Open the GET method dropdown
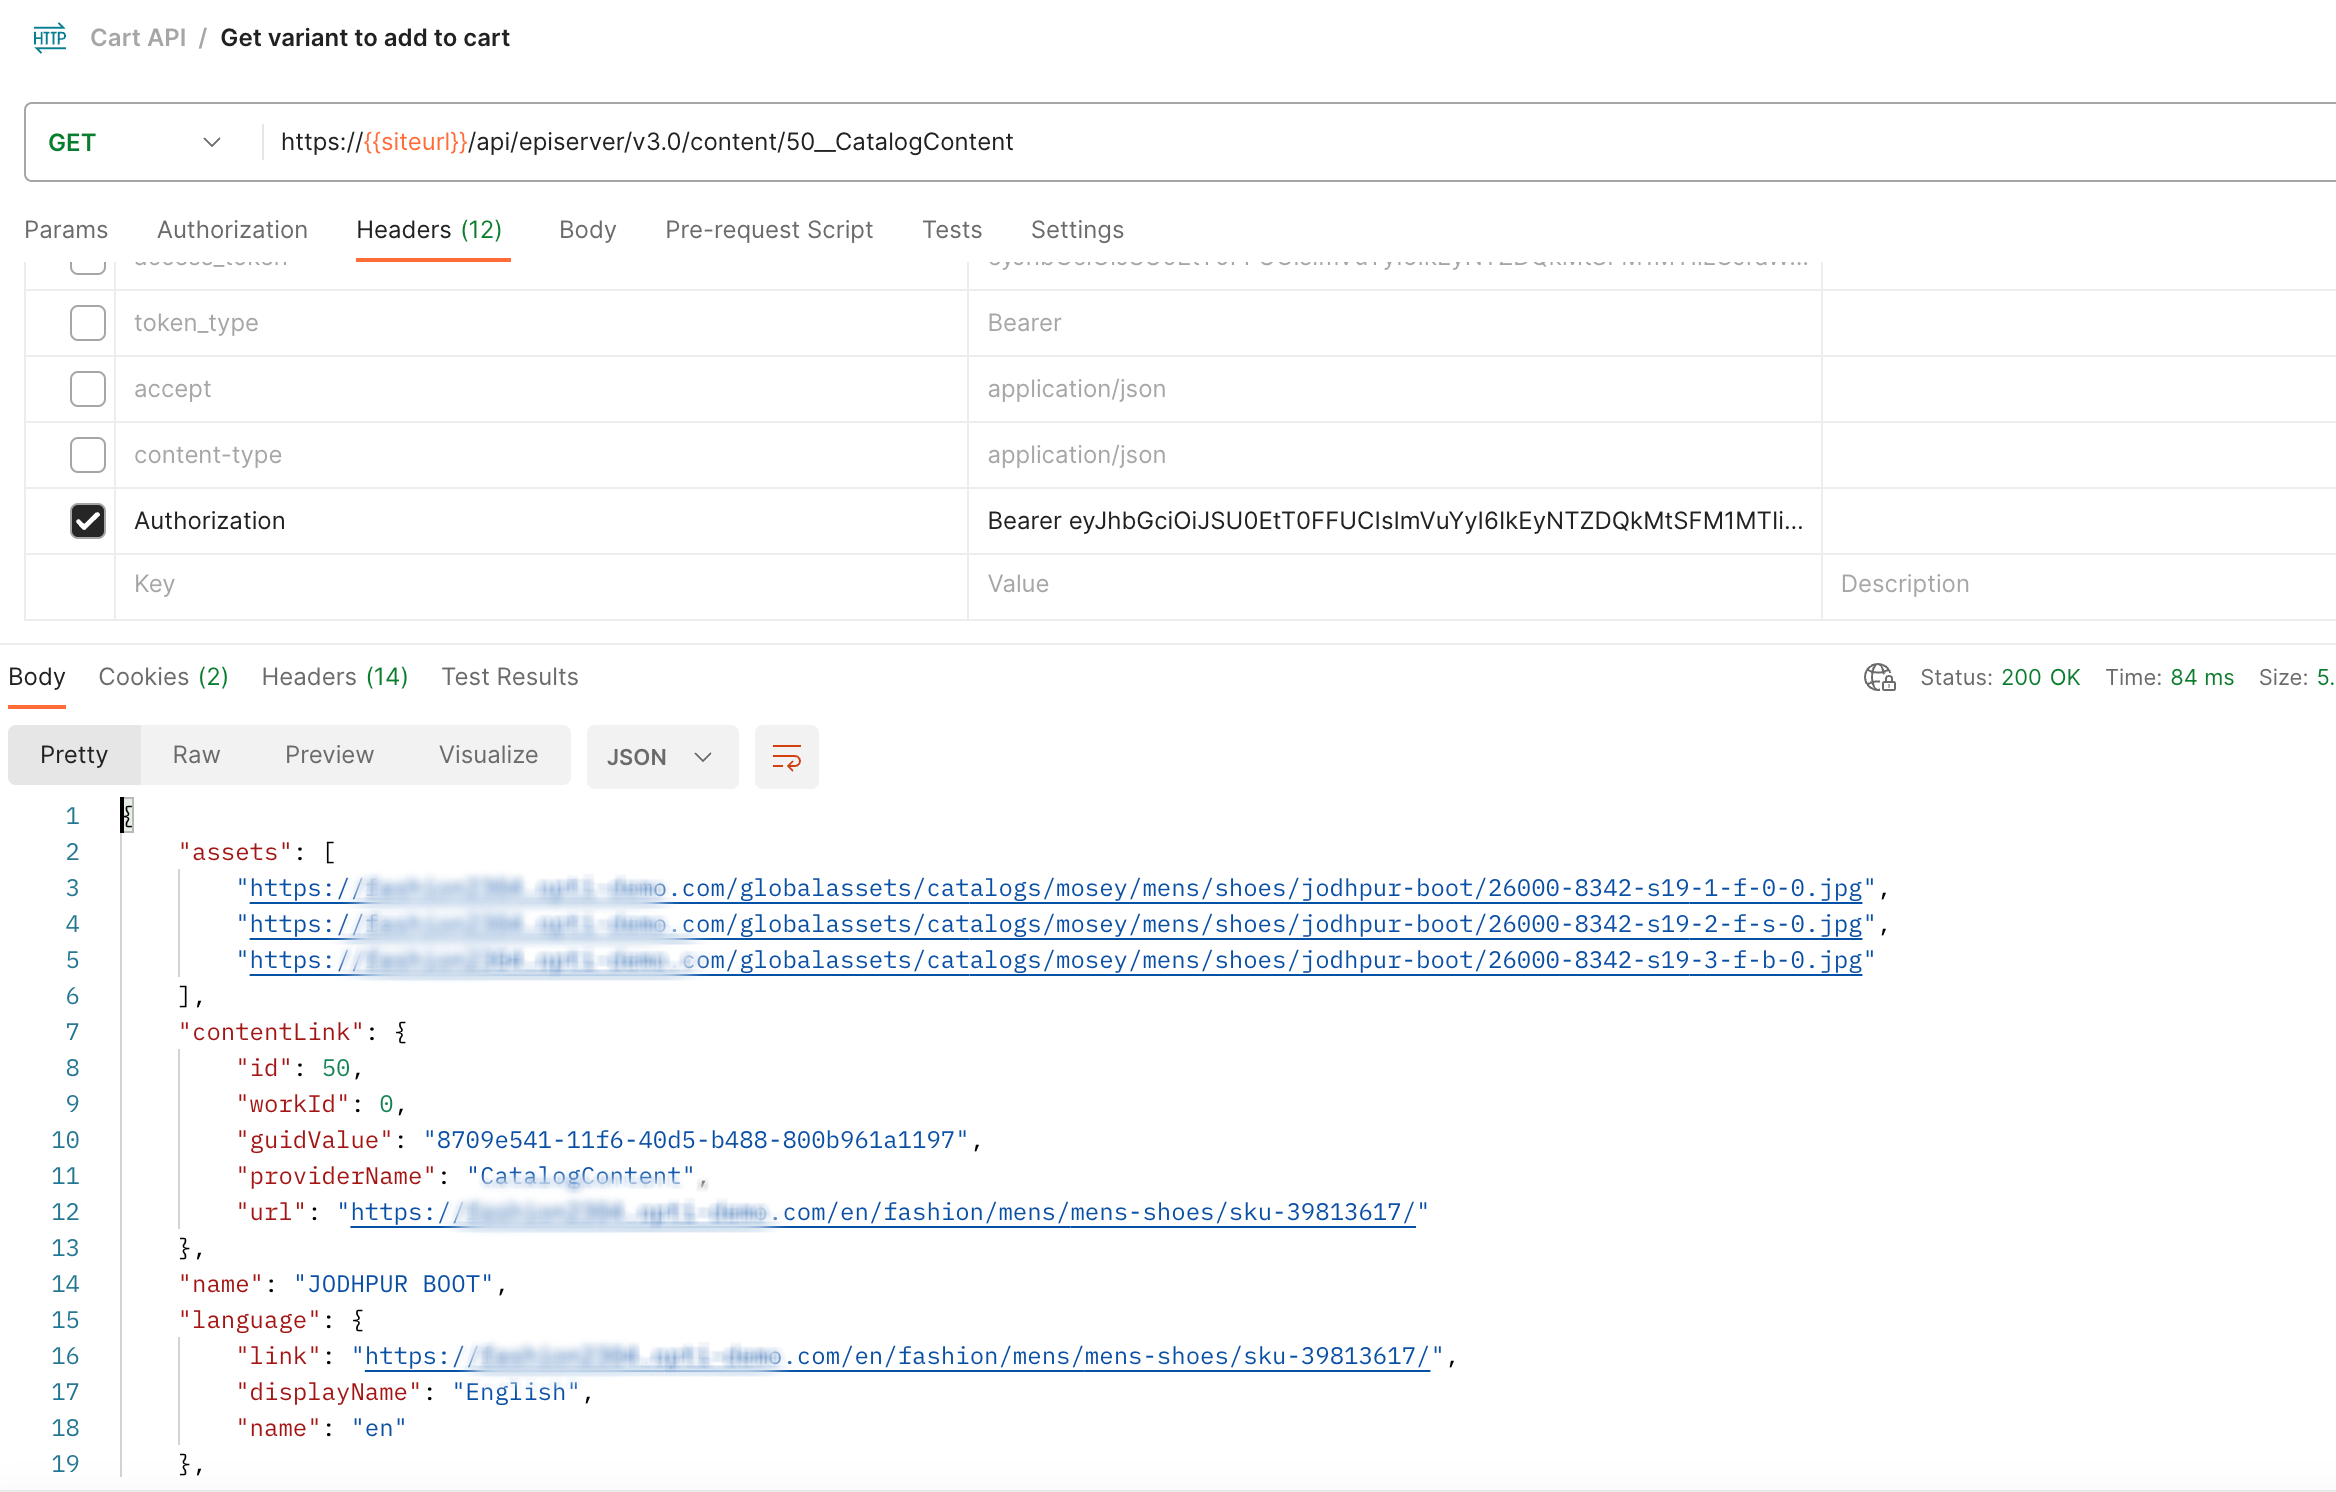 click(135, 142)
